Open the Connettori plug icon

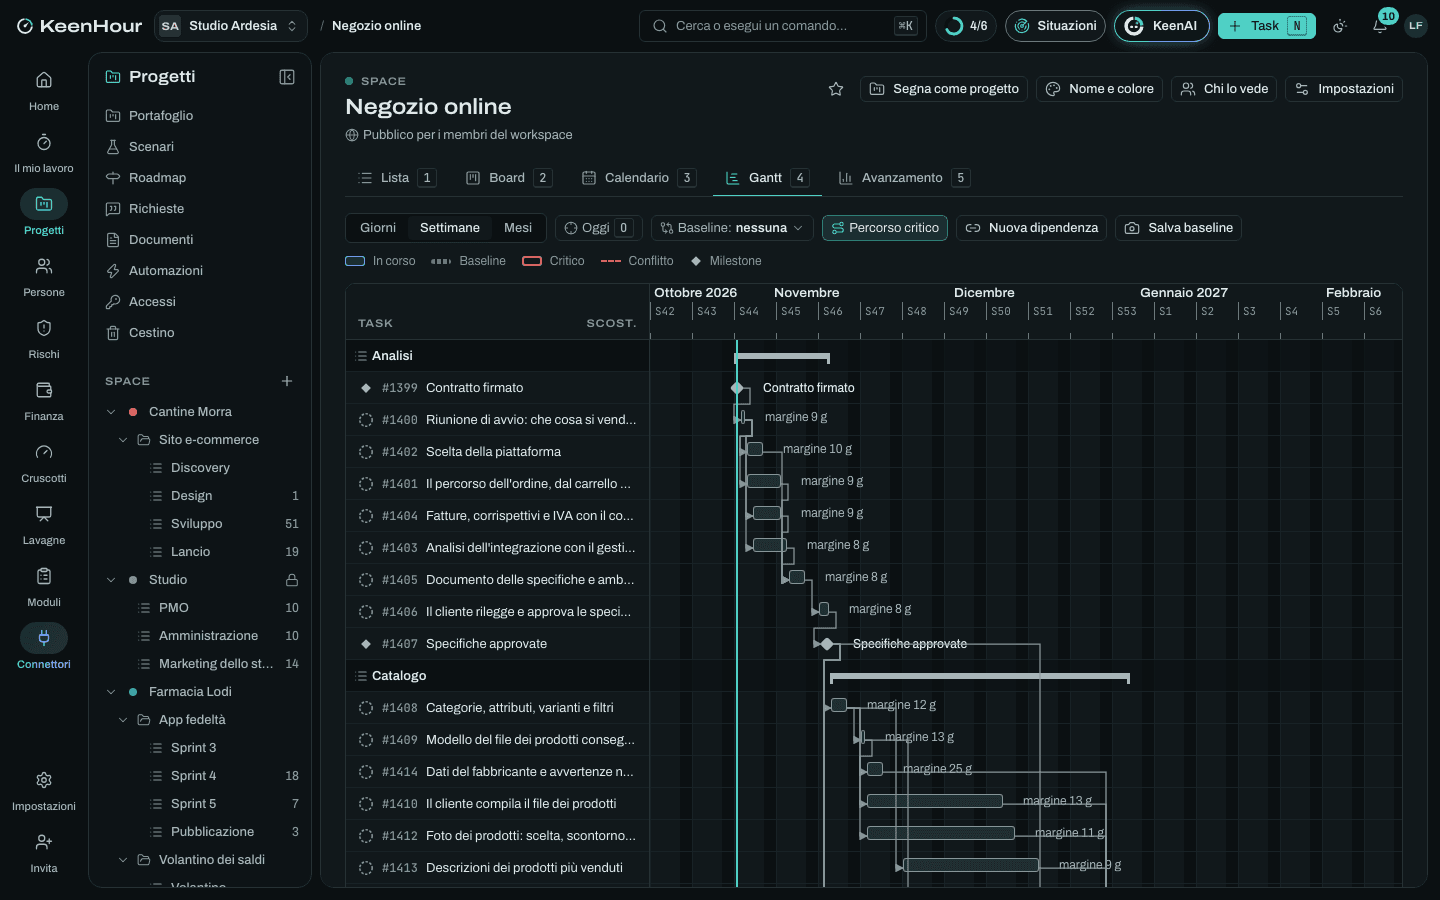tap(44, 638)
